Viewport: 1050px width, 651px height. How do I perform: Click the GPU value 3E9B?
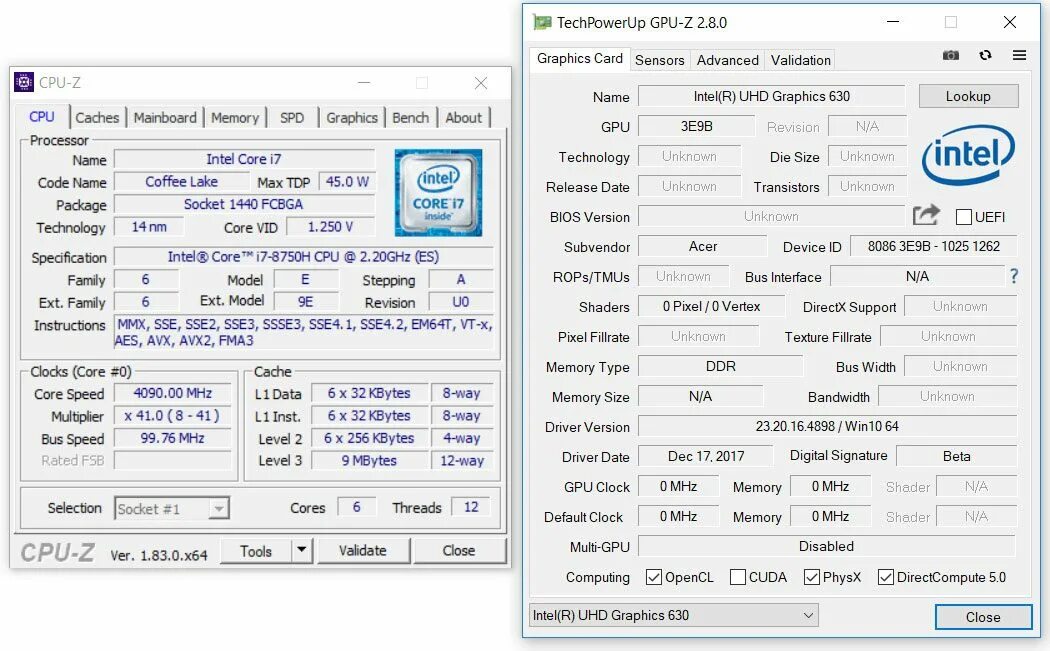(x=696, y=126)
